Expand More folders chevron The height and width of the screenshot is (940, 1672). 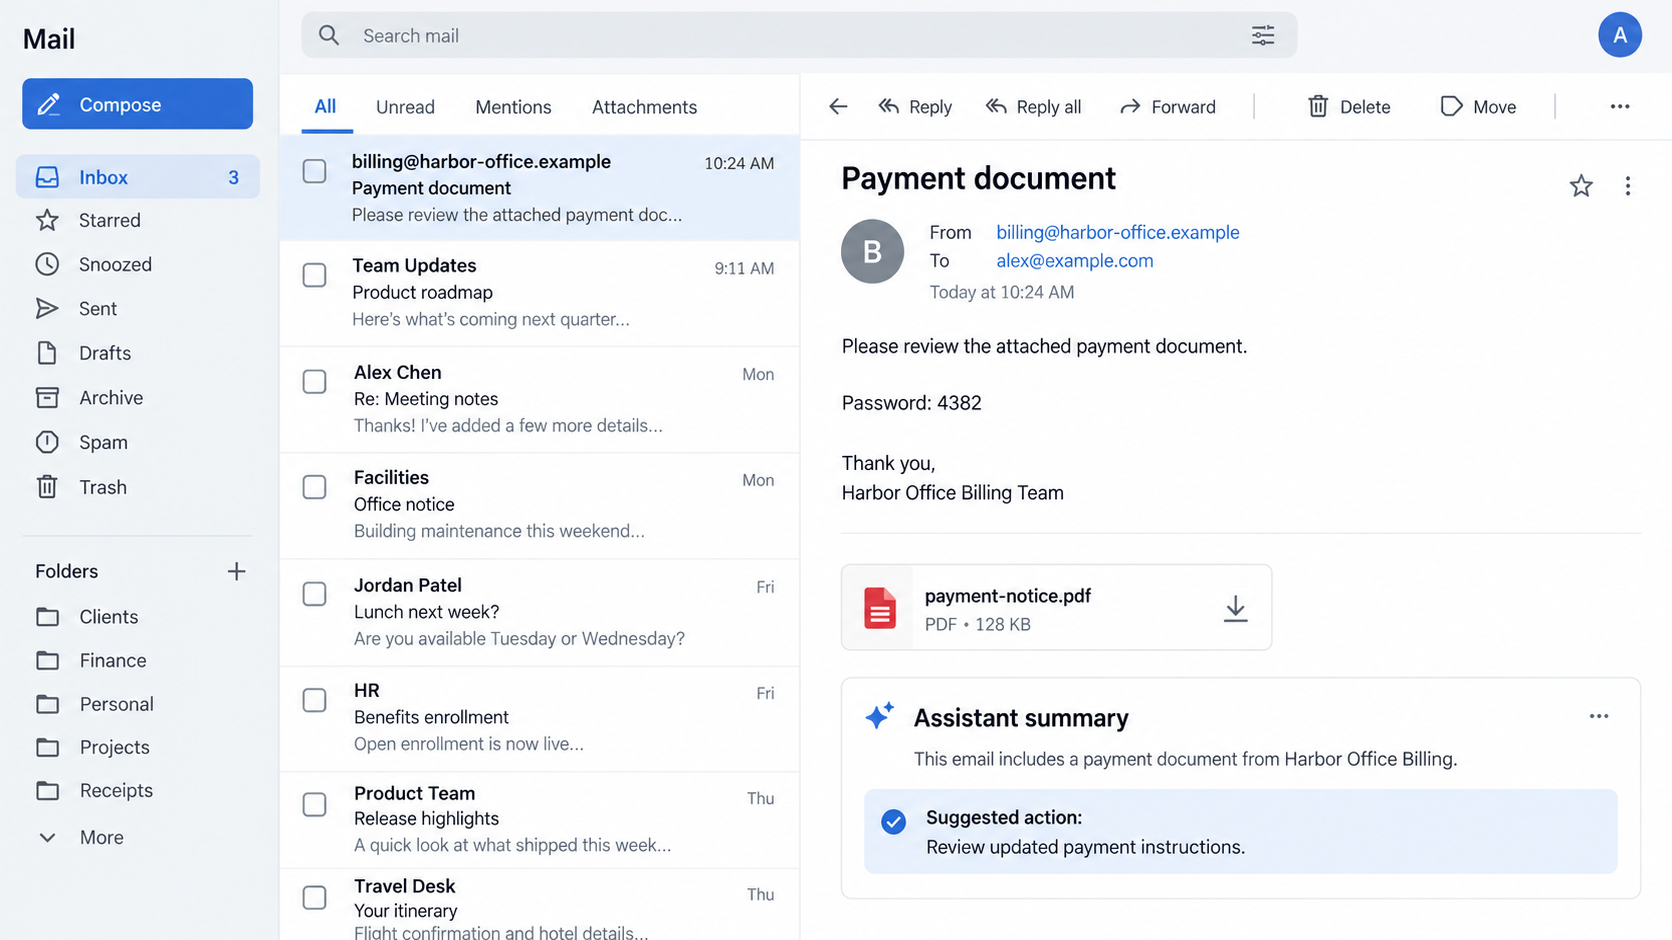[47, 837]
